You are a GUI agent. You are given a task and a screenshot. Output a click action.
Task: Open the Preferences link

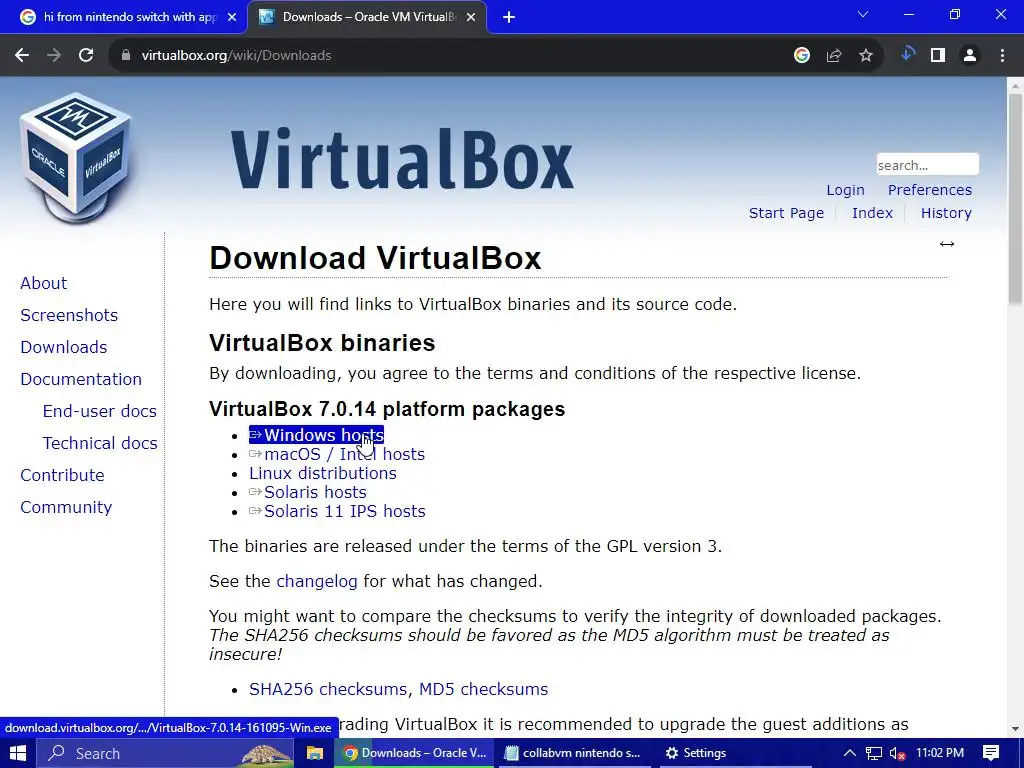tap(929, 190)
